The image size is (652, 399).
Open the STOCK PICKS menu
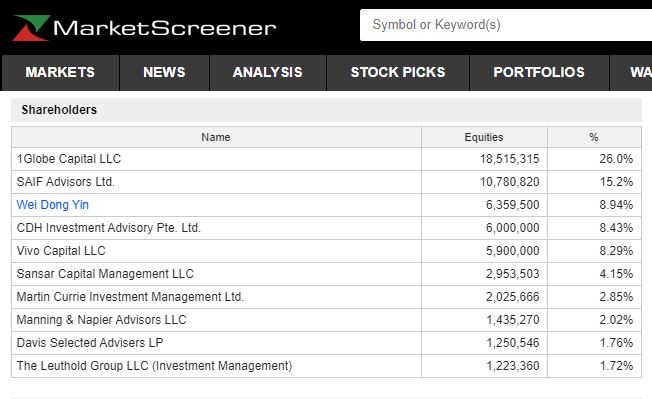pyautogui.click(x=398, y=72)
